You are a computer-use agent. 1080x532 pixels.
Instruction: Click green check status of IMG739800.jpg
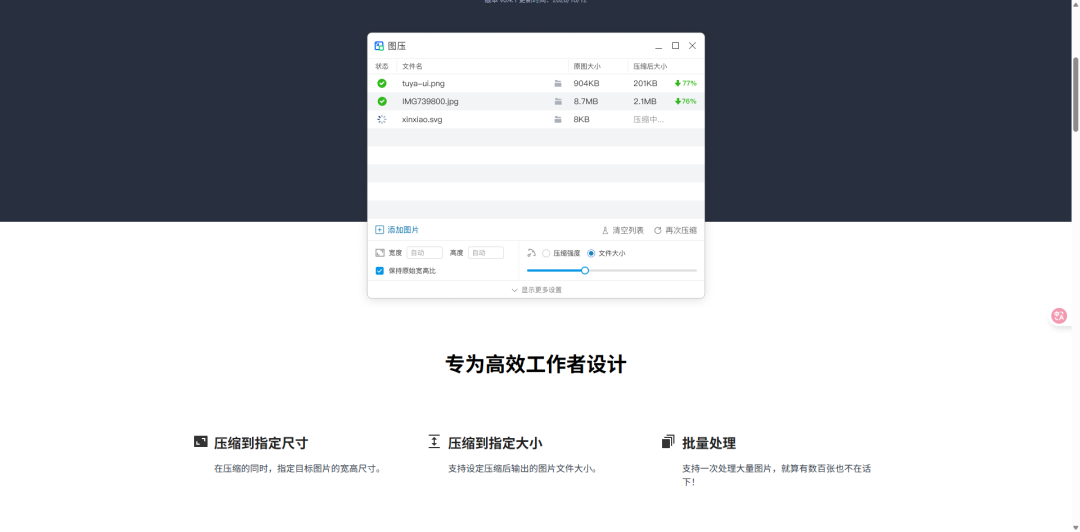382,101
